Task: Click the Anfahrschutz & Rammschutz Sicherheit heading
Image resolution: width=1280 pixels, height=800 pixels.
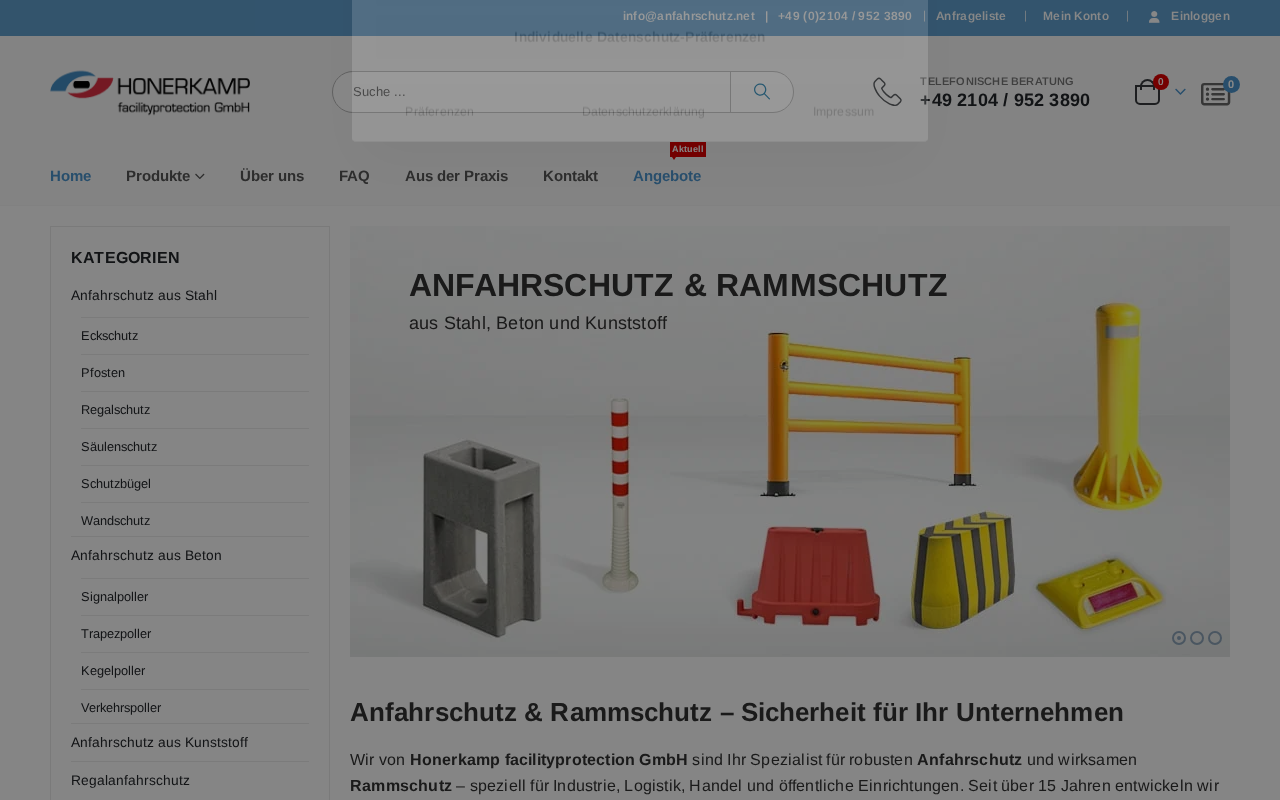Action: (x=737, y=712)
